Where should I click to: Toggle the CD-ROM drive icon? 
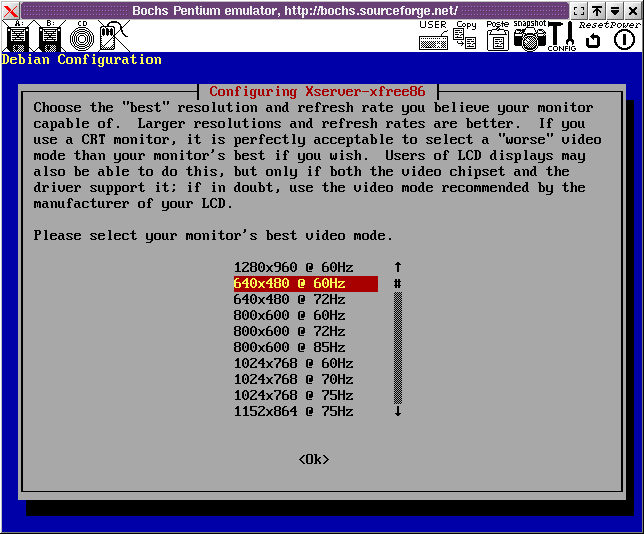tap(82, 37)
